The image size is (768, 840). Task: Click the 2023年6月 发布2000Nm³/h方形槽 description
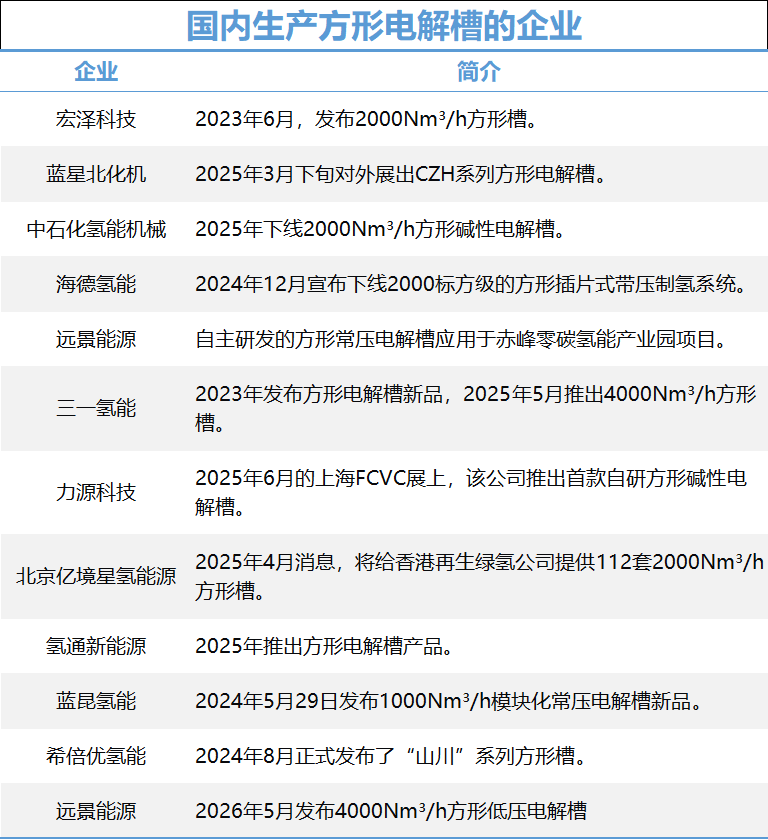click(x=366, y=119)
